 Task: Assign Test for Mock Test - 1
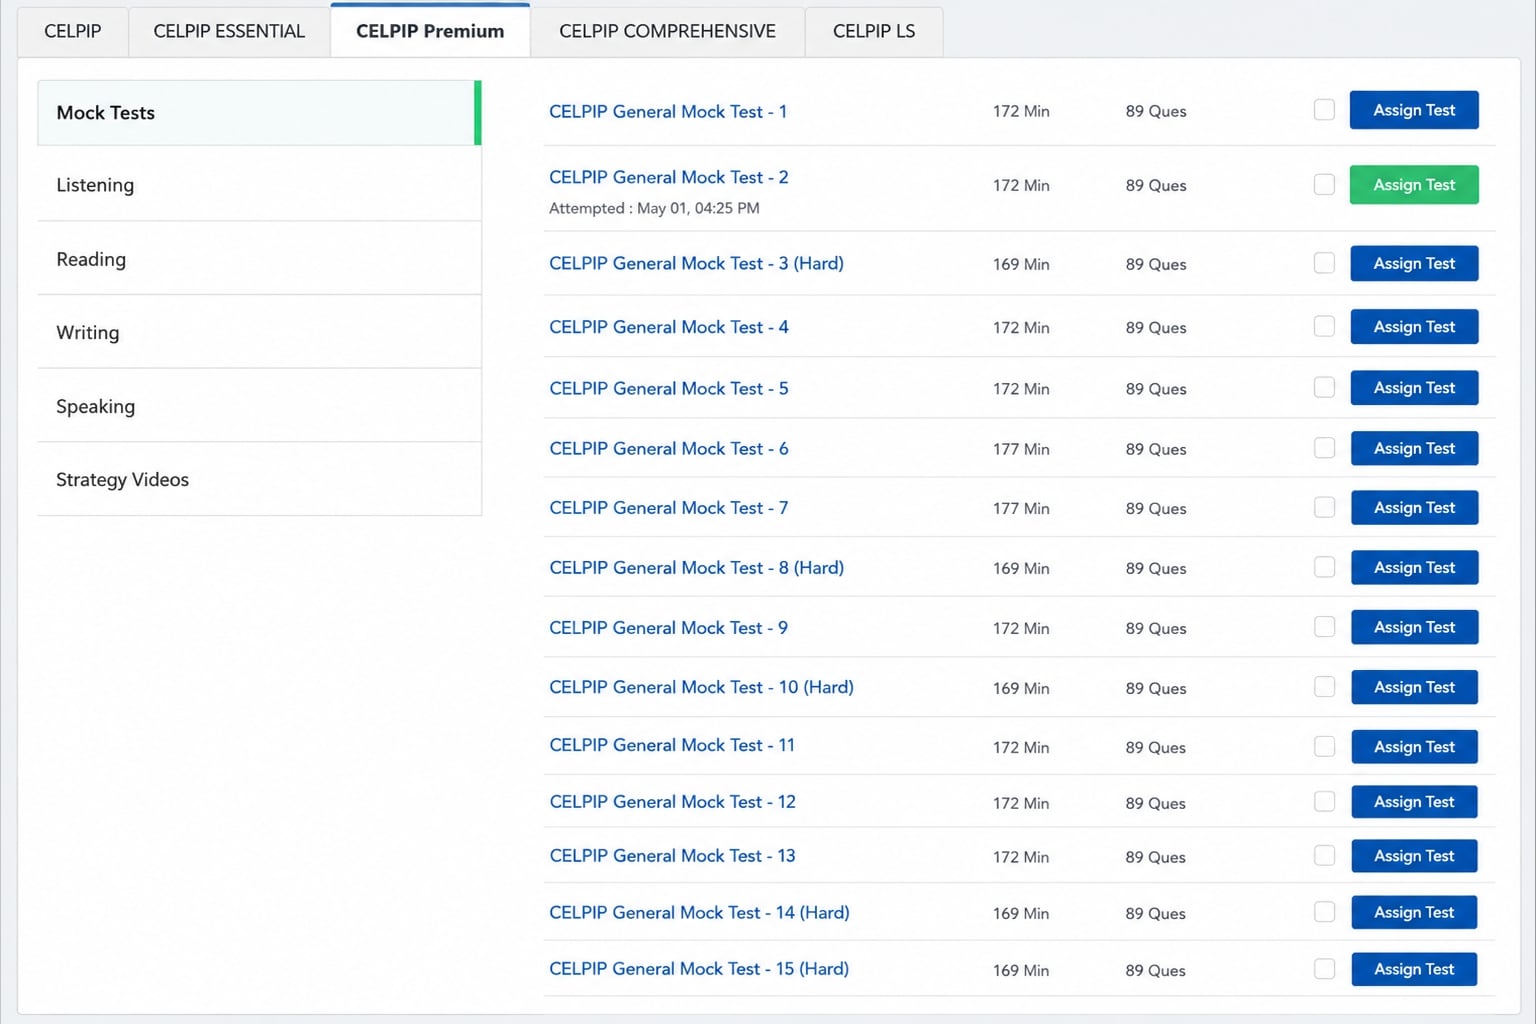1414,110
